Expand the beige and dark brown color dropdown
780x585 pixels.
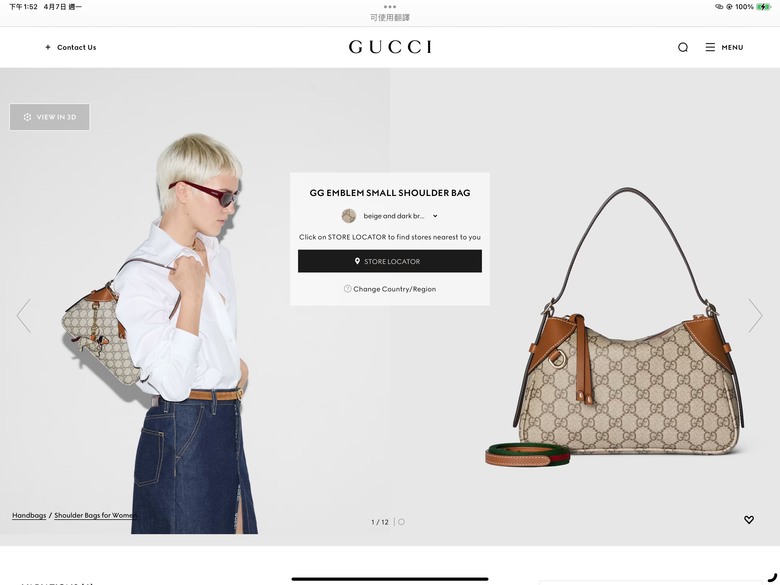coord(390,216)
